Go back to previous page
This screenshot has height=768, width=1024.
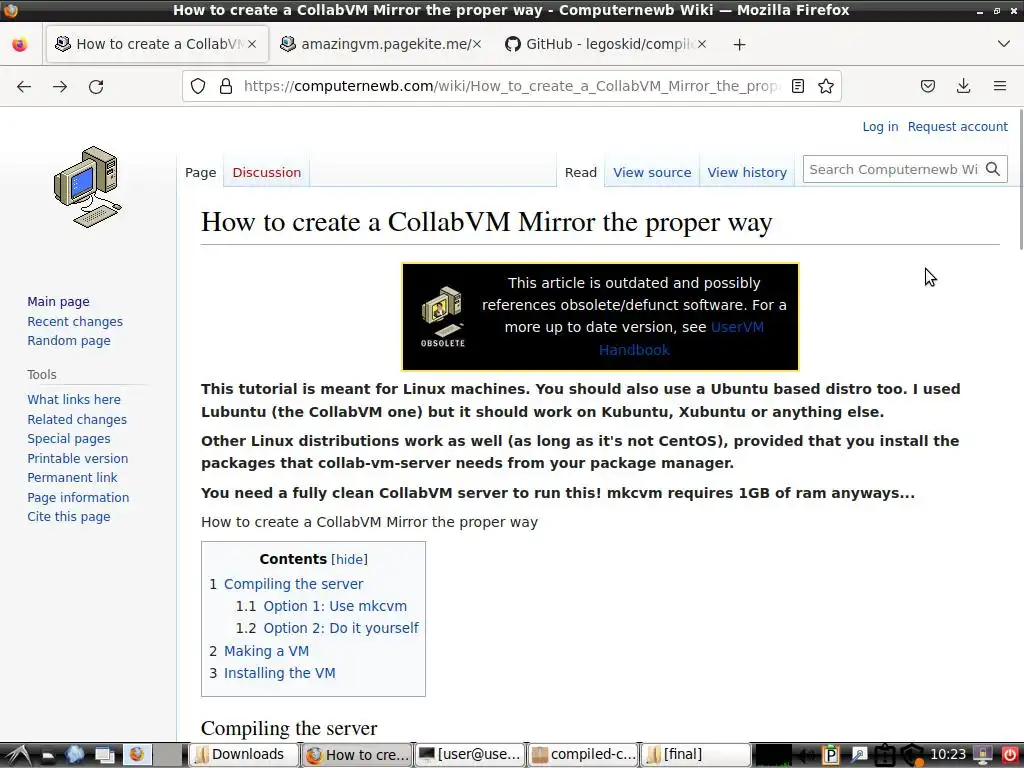(24, 86)
